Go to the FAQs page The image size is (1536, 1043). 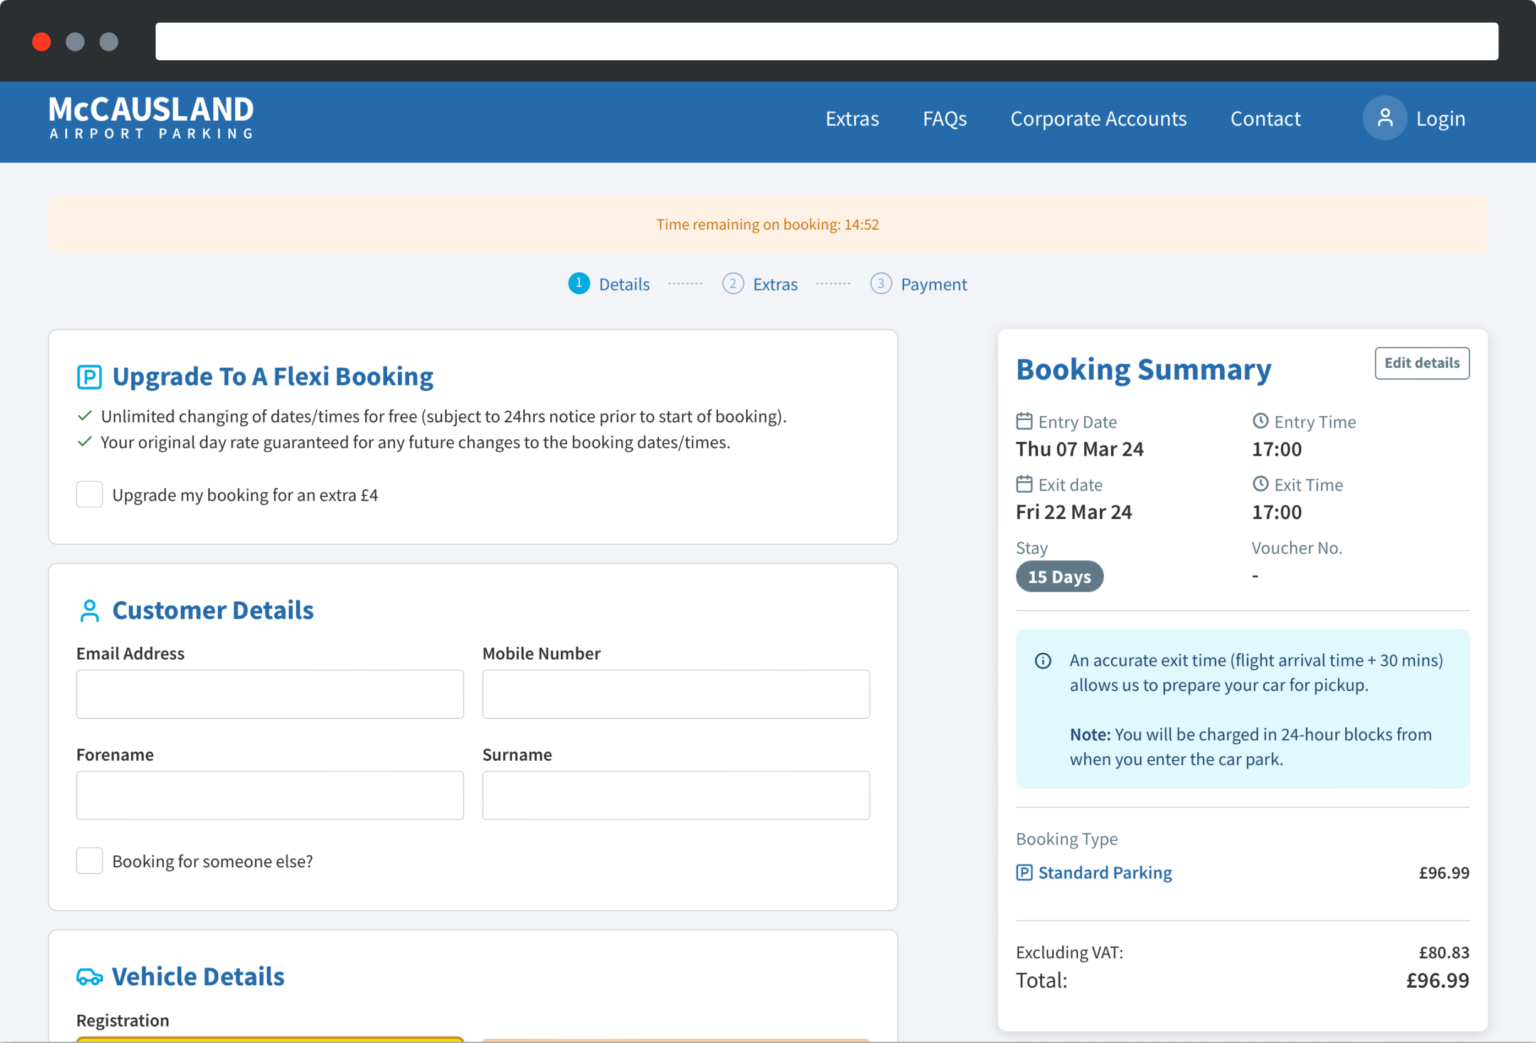point(944,119)
